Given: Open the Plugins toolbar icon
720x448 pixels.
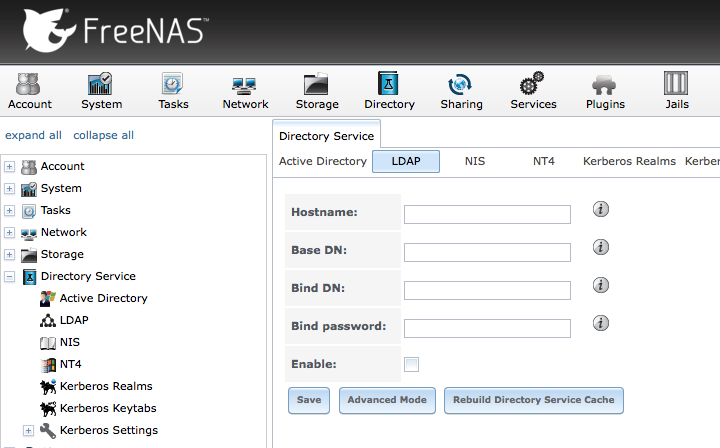Looking at the screenshot, I should 604,85.
